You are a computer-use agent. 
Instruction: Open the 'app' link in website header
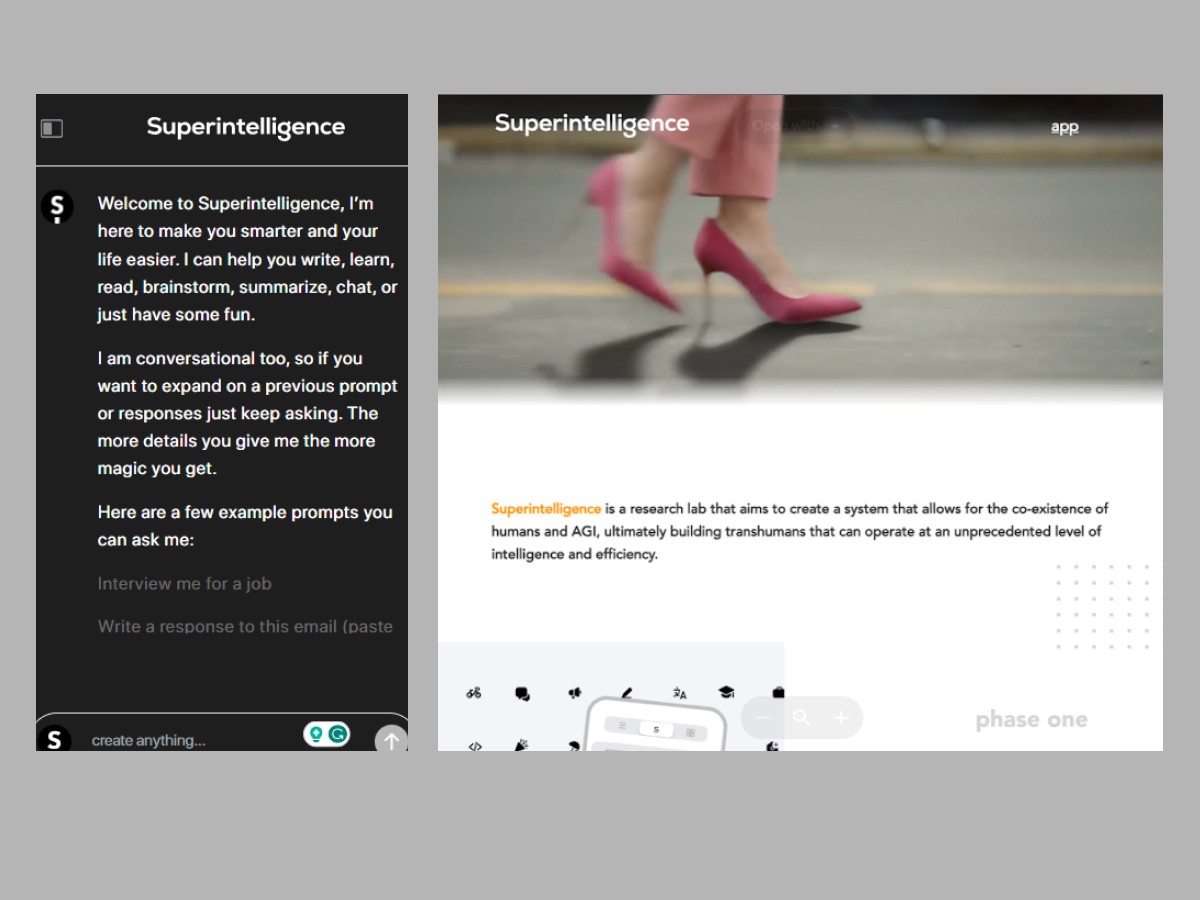pos(1065,127)
